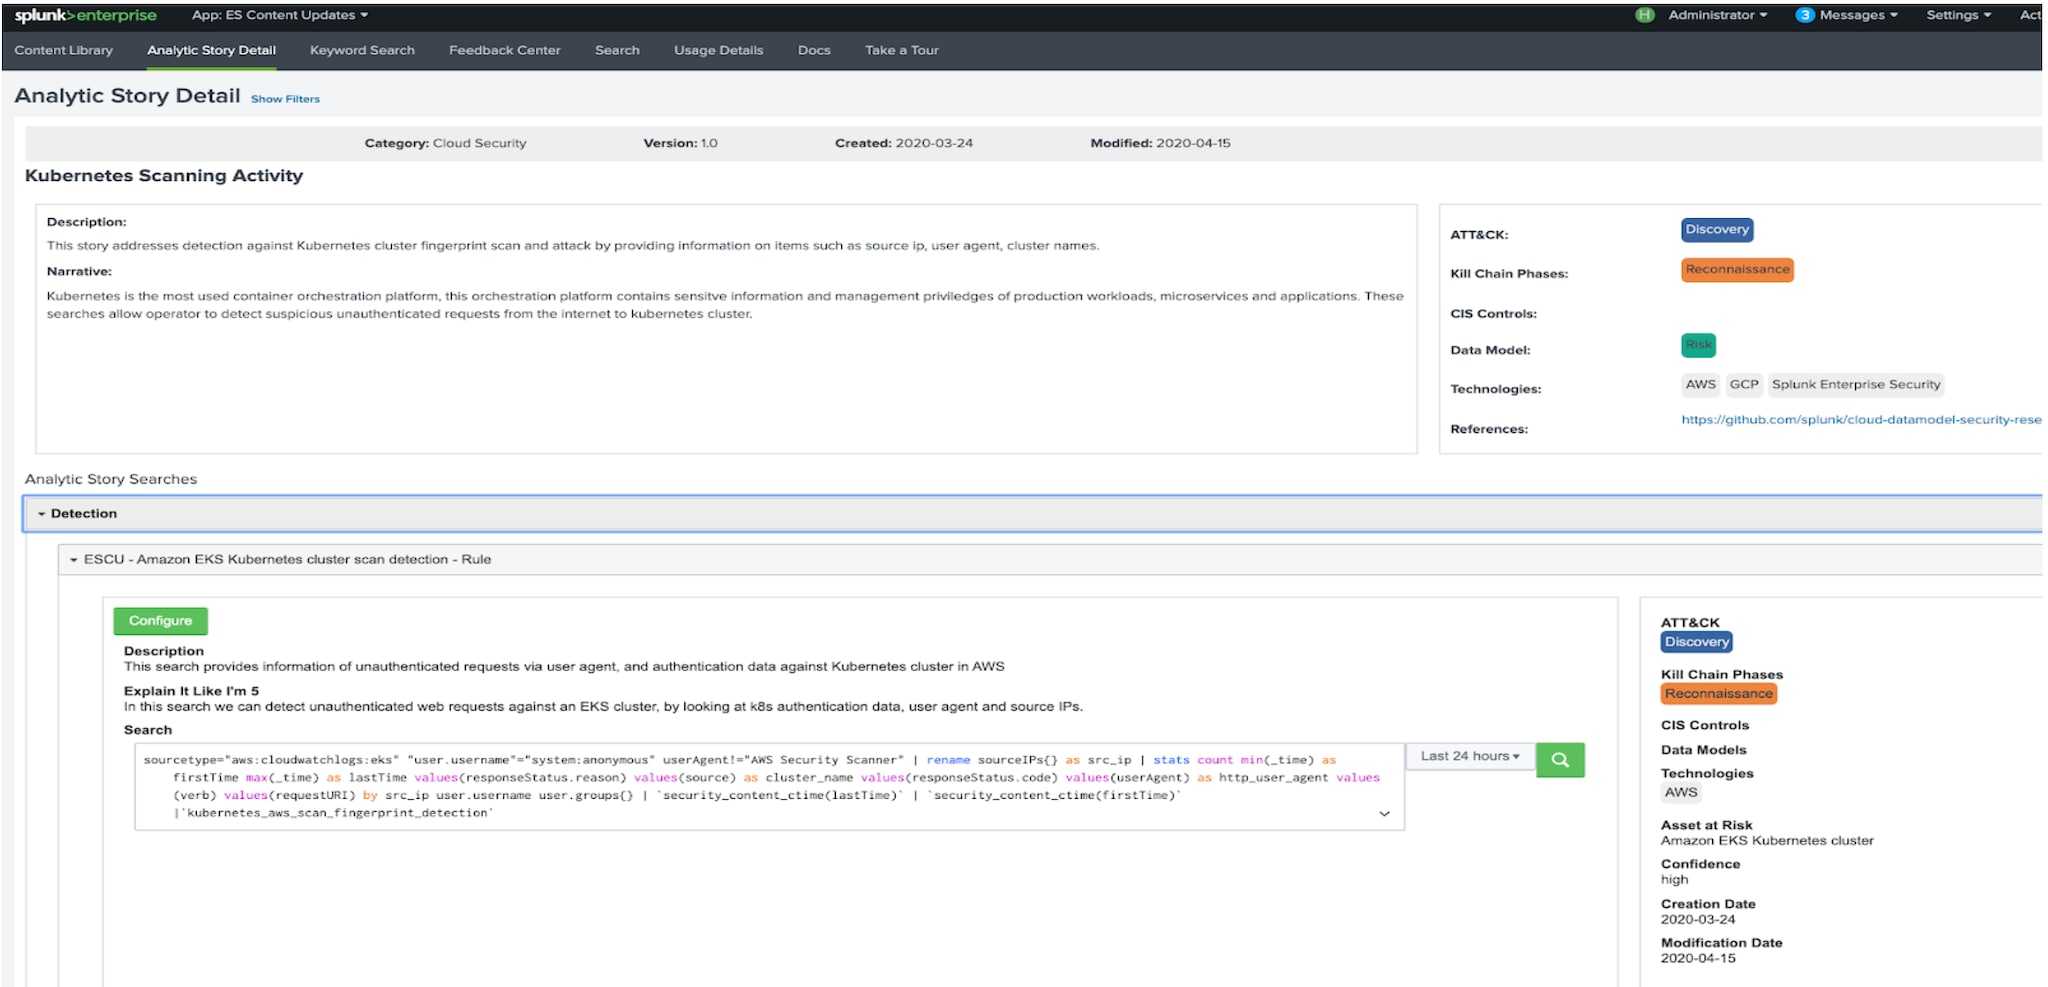Click the Explain It Like I'm 5 heading
Screen dimensions: 2048x987
tap(191, 691)
